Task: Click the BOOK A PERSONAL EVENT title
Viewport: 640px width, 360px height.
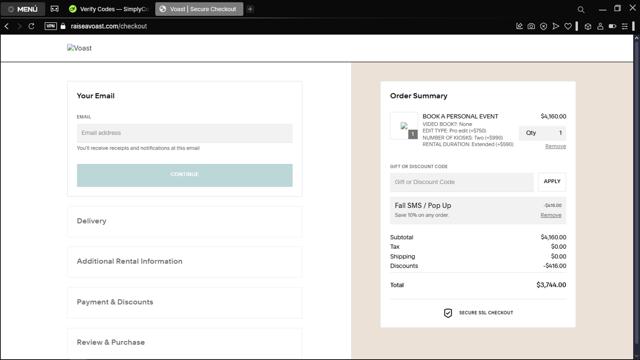Action: pyautogui.click(x=460, y=116)
